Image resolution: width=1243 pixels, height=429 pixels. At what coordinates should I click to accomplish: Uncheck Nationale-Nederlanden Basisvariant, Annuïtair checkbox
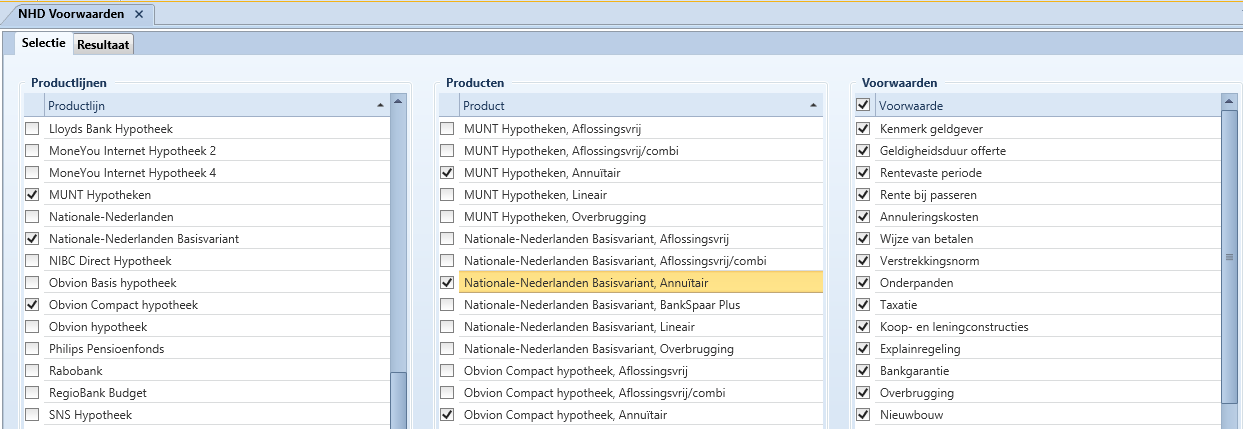tap(447, 283)
